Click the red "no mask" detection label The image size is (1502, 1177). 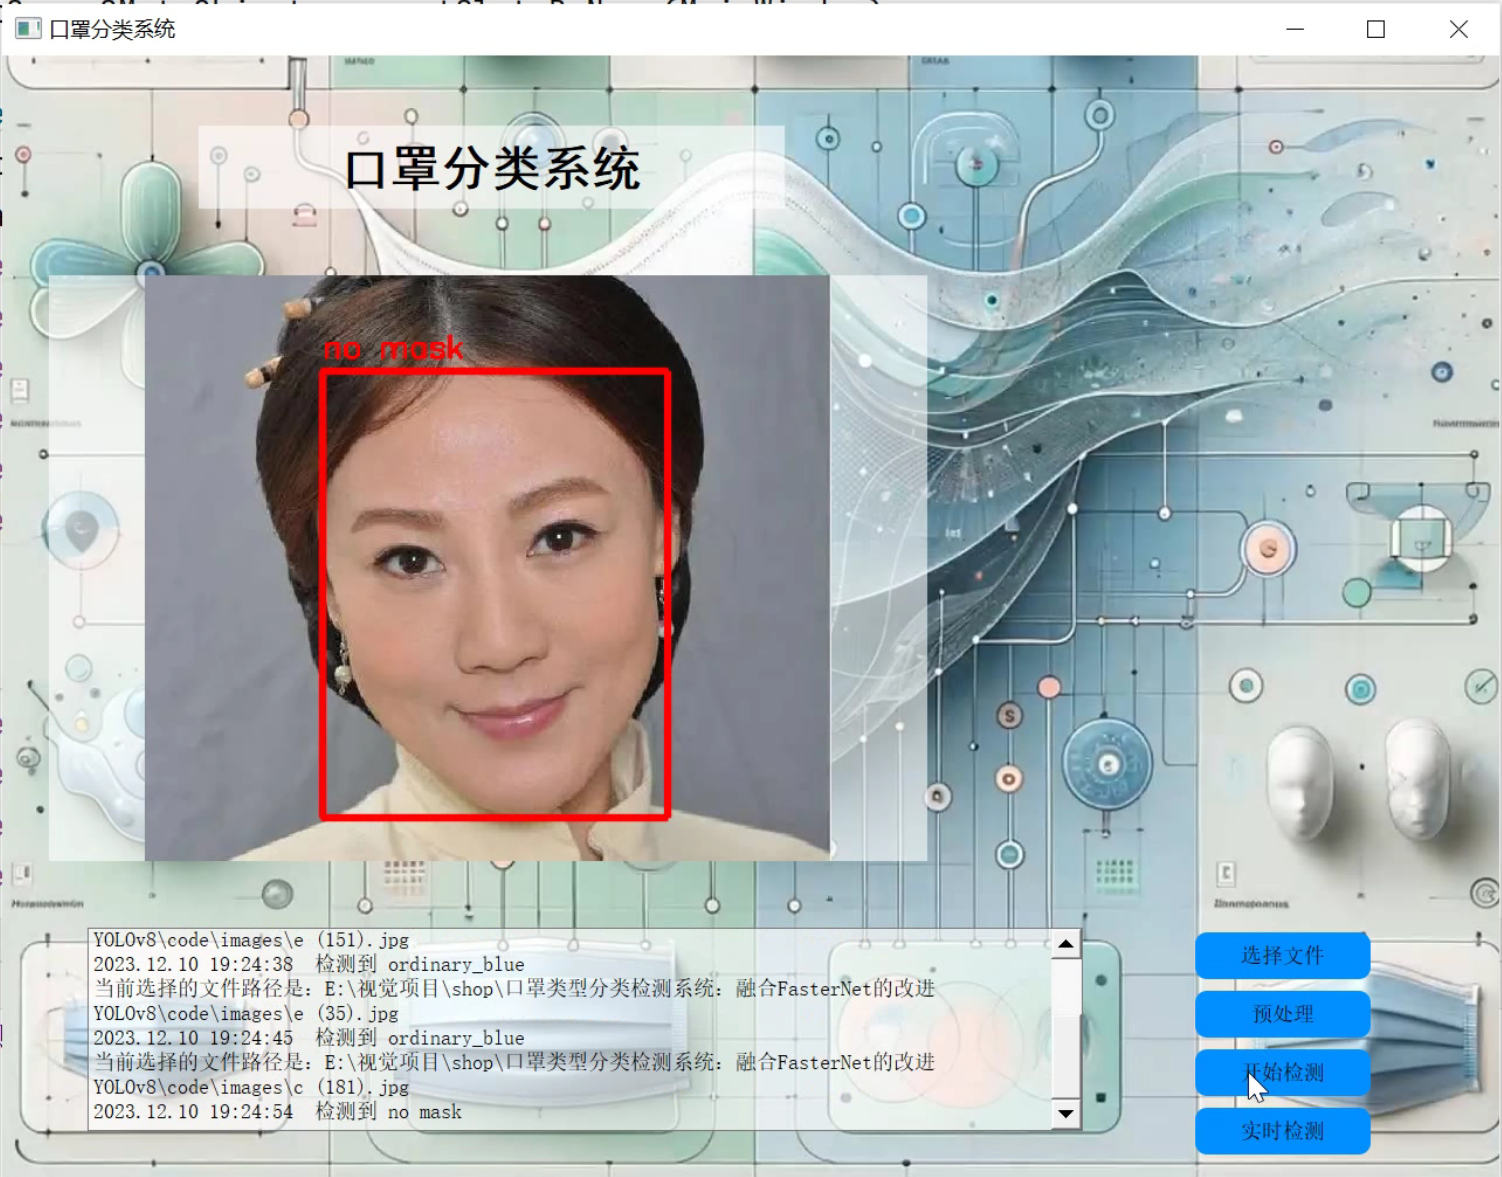(x=393, y=349)
